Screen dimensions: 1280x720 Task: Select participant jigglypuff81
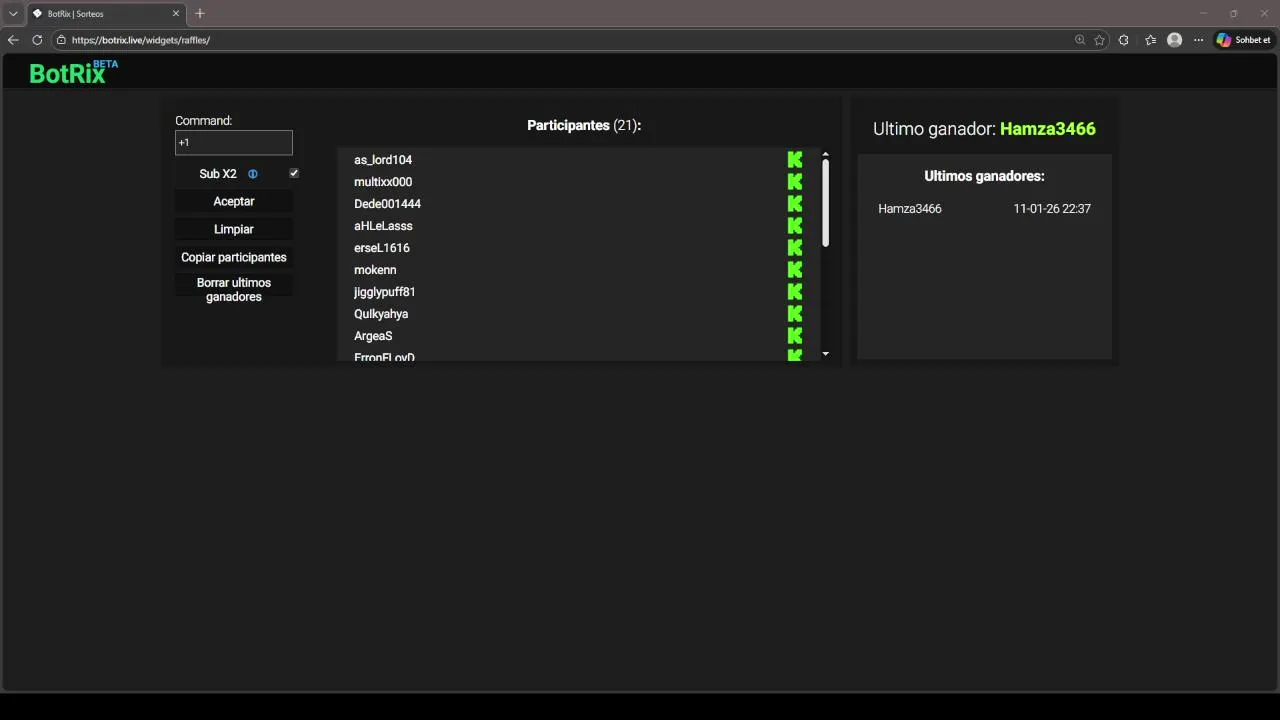coord(385,292)
